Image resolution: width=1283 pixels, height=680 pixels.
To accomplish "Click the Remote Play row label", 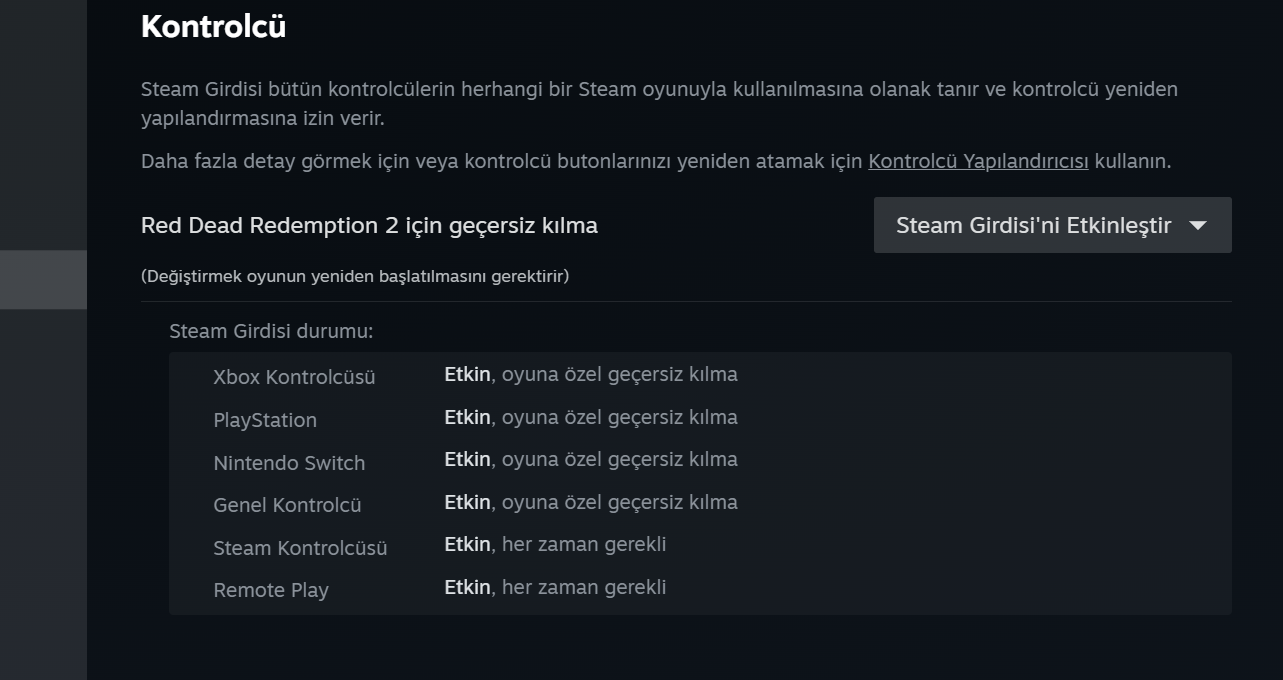I will tap(271, 590).
